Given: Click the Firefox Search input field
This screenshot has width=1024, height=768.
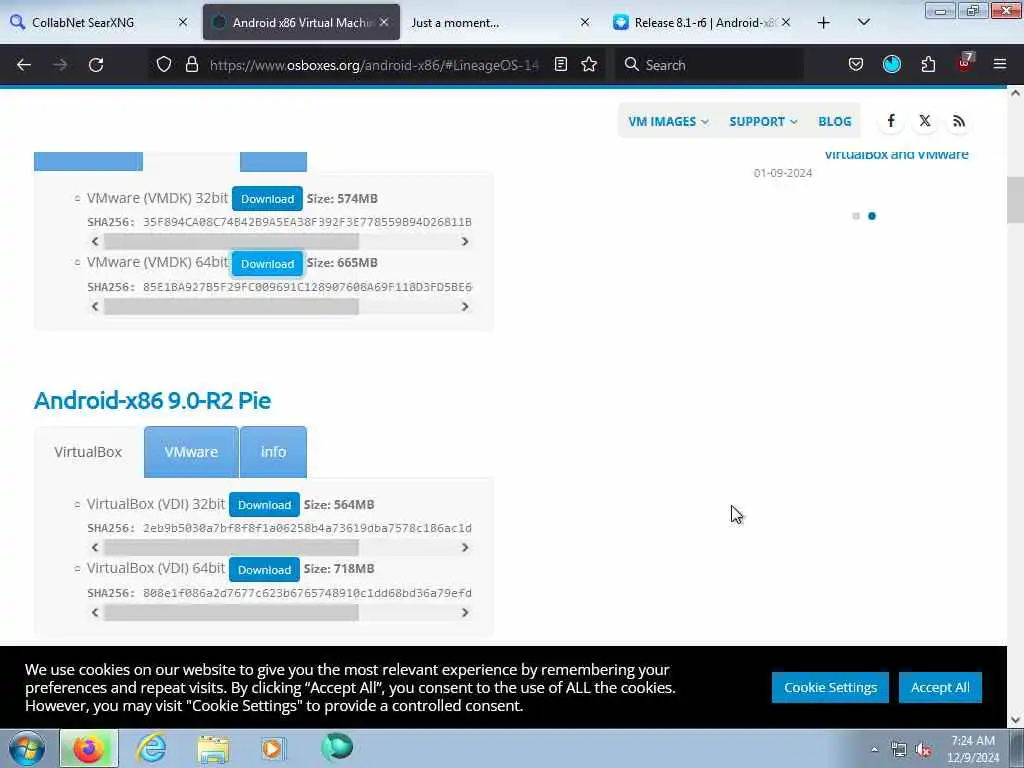Looking at the screenshot, I should 709,65.
